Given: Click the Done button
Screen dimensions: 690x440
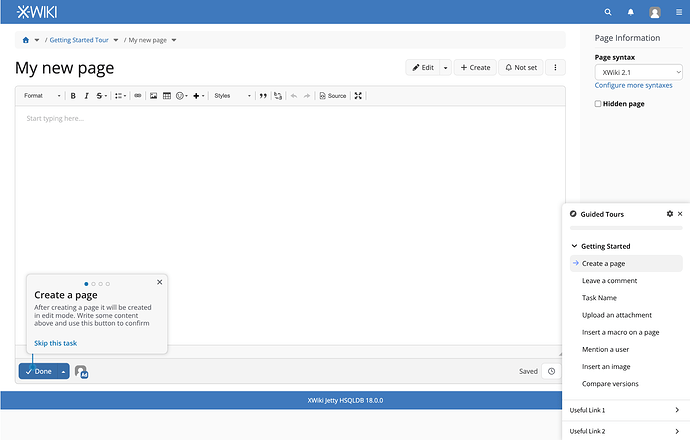Looking at the screenshot, I should point(38,371).
